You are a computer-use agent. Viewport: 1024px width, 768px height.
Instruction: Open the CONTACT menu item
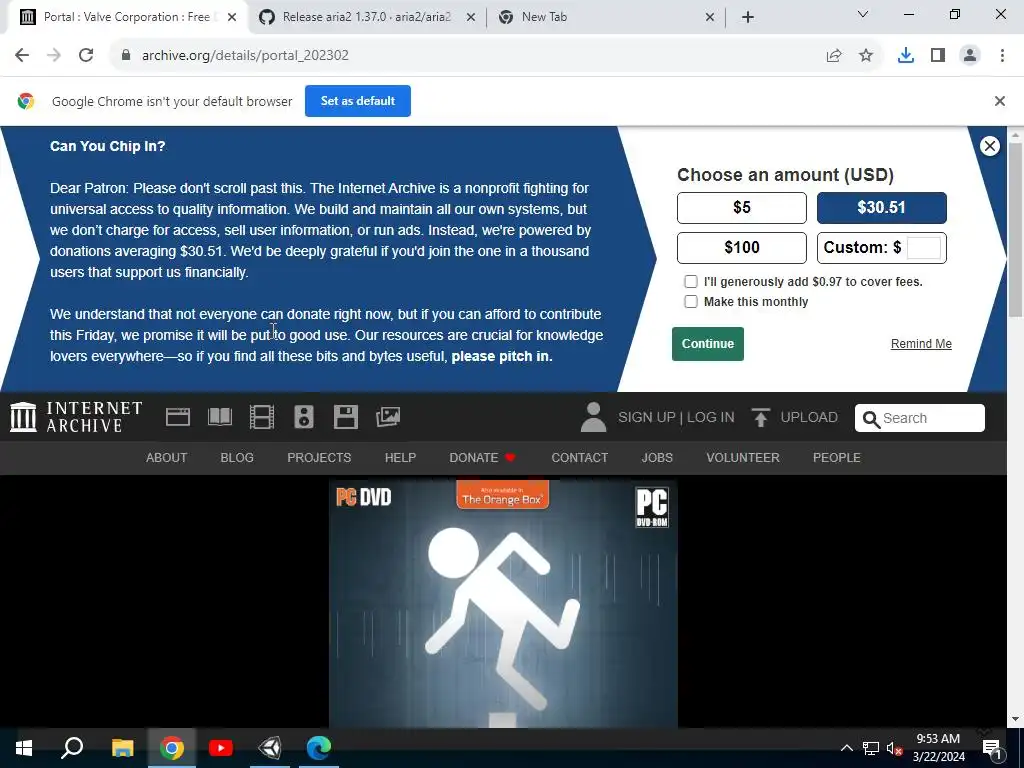[x=580, y=458]
